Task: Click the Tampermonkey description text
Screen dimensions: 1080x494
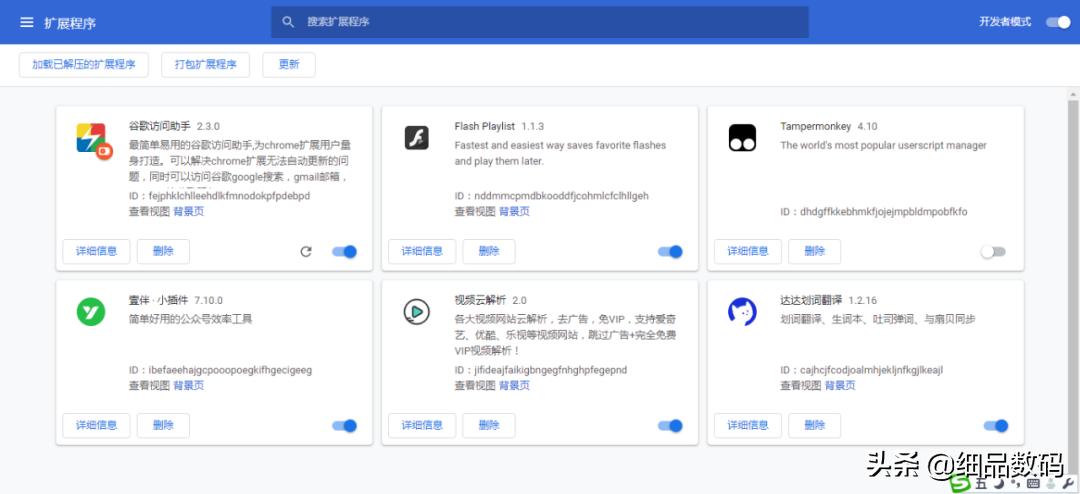Action: pos(883,145)
